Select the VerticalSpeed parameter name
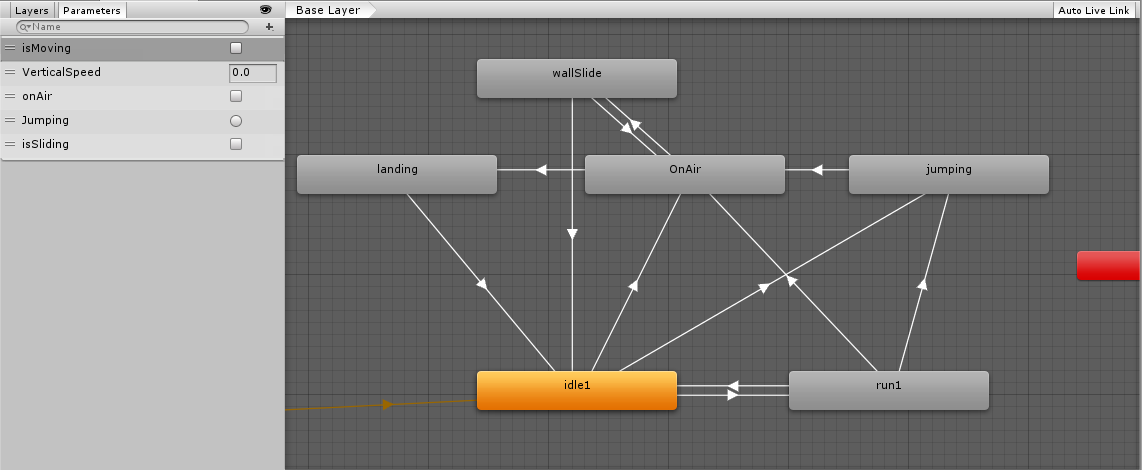The height and width of the screenshot is (470, 1142). coord(61,72)
